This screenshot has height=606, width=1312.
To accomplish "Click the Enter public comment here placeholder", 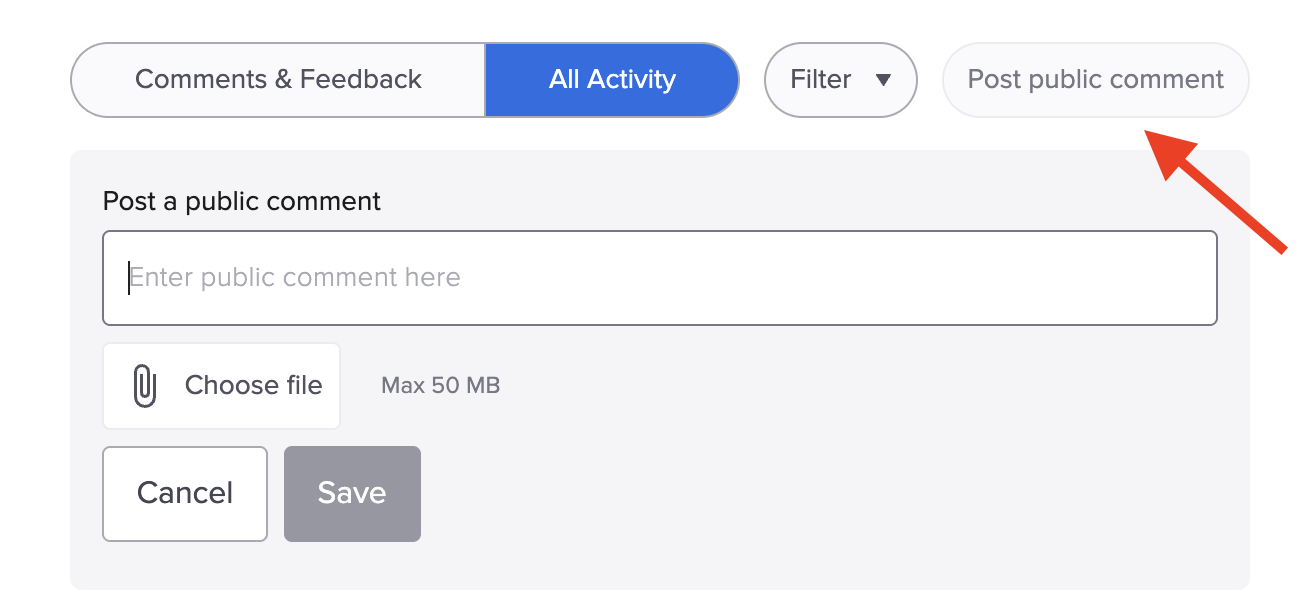I will click(295, 277).
